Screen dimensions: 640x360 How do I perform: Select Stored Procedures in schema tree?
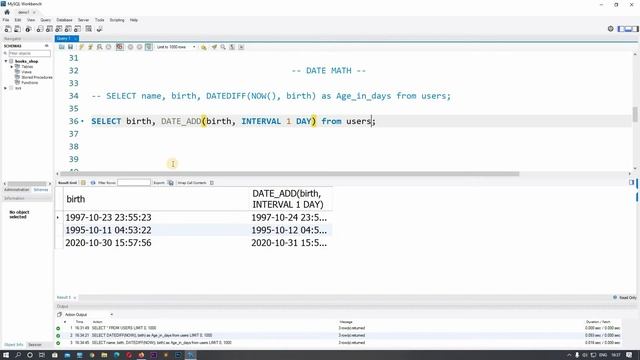(37, 77)
